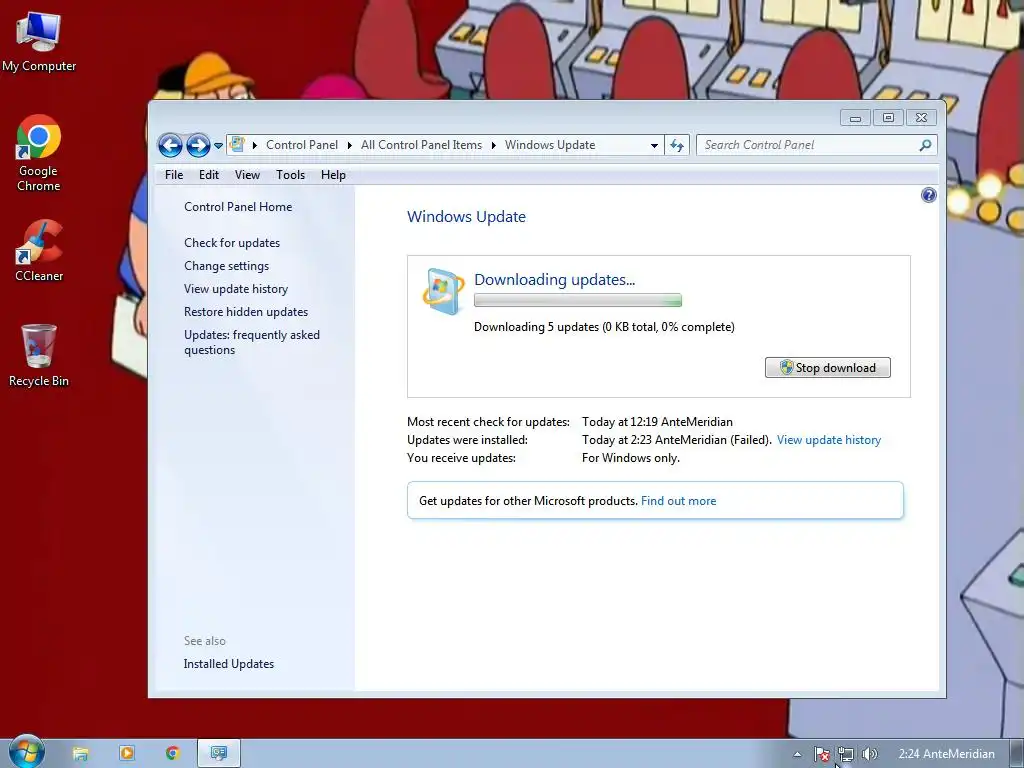Open the View menu

pos(248,175)
